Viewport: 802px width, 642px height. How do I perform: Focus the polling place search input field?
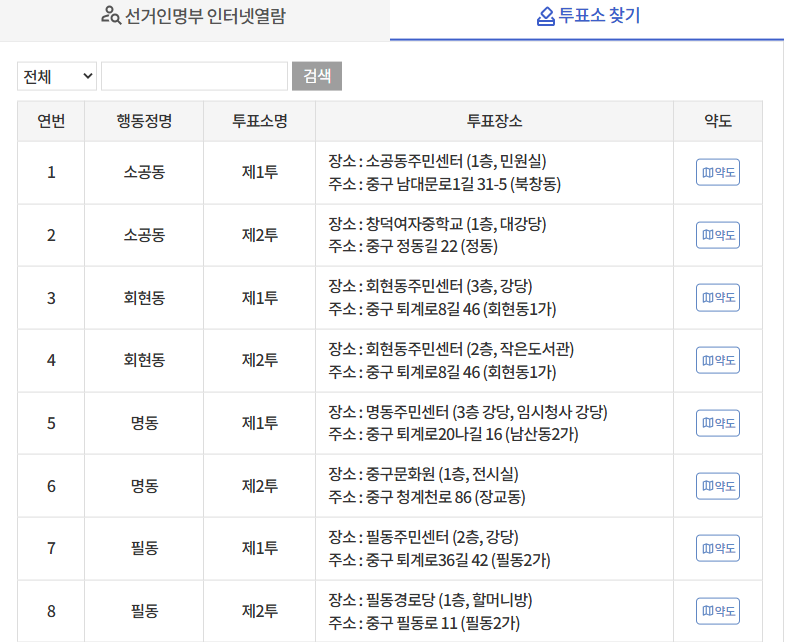pyautogui.click(x=194, y=76)
